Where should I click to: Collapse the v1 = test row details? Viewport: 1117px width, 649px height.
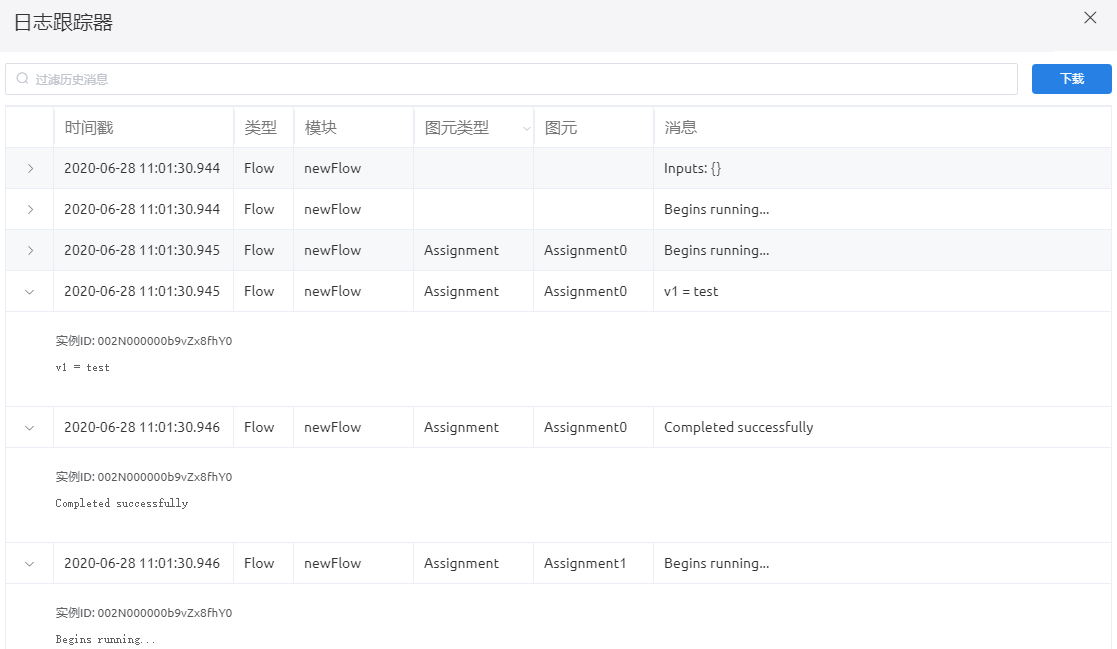30,291
